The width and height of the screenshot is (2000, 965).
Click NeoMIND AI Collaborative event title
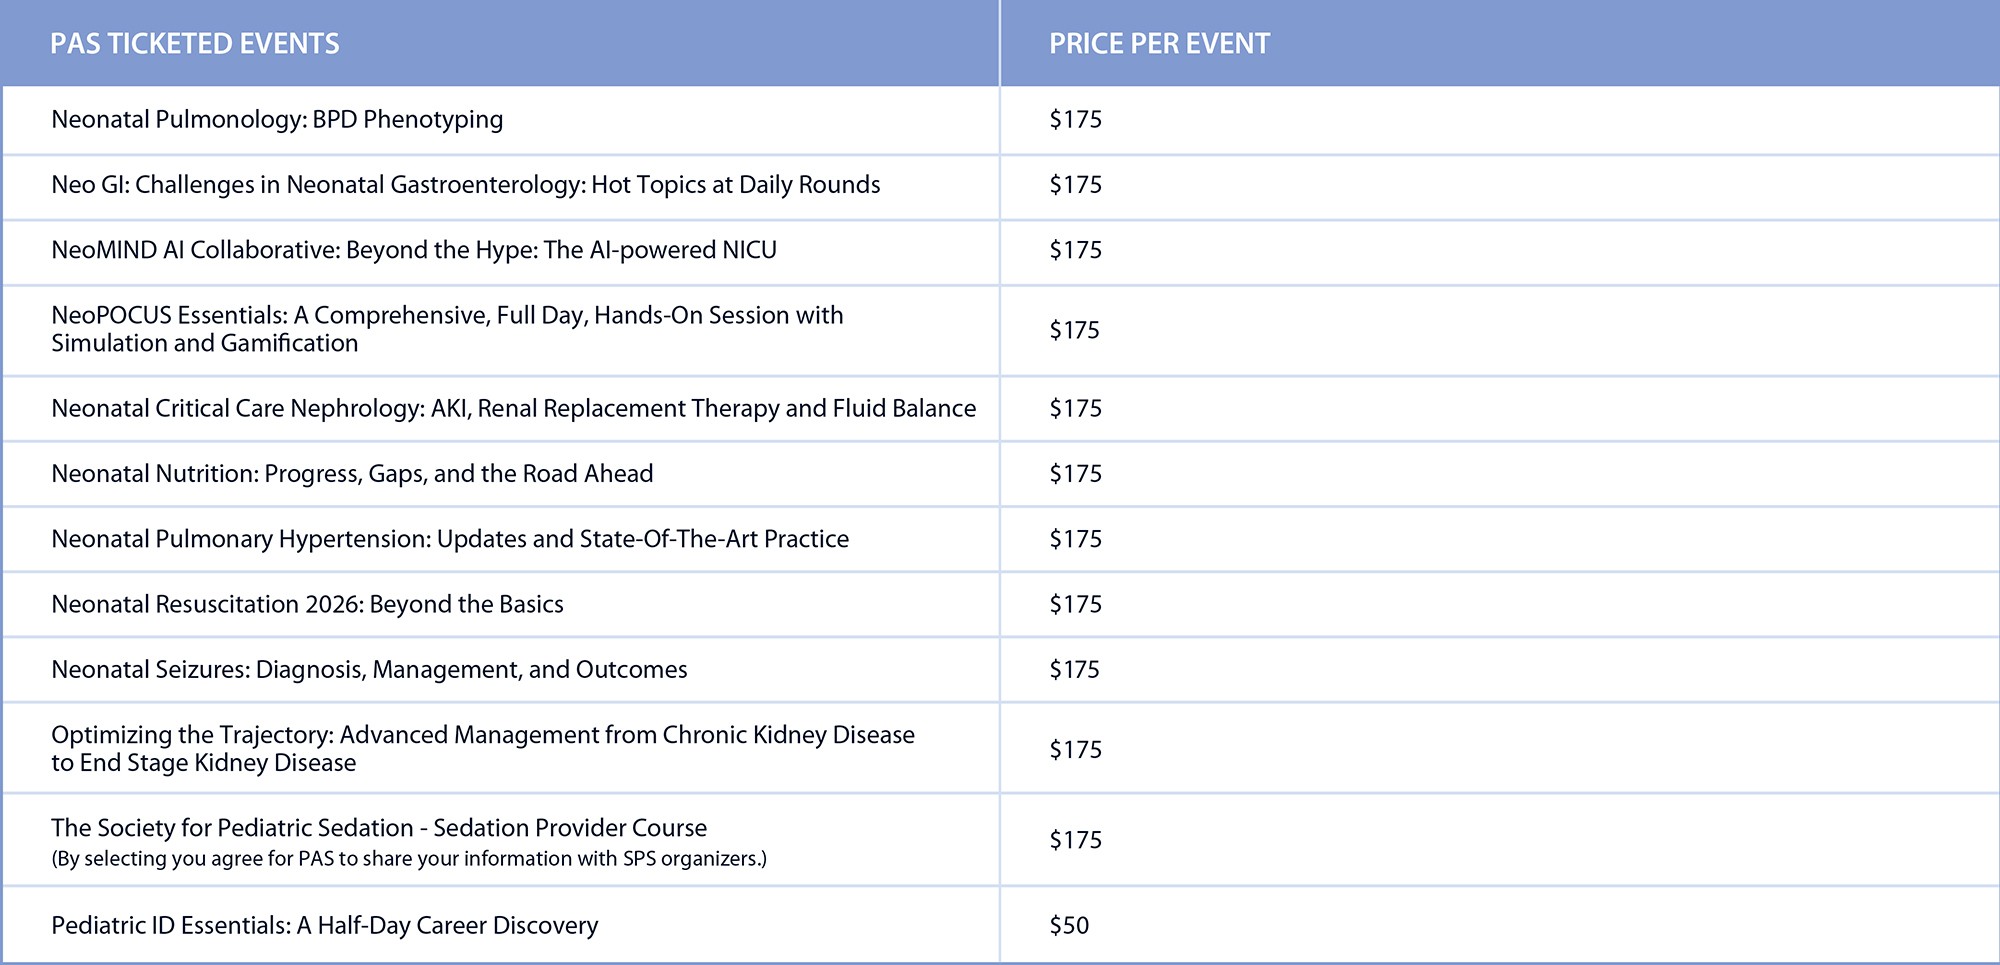pyautogui.click(x=414, y=250)
